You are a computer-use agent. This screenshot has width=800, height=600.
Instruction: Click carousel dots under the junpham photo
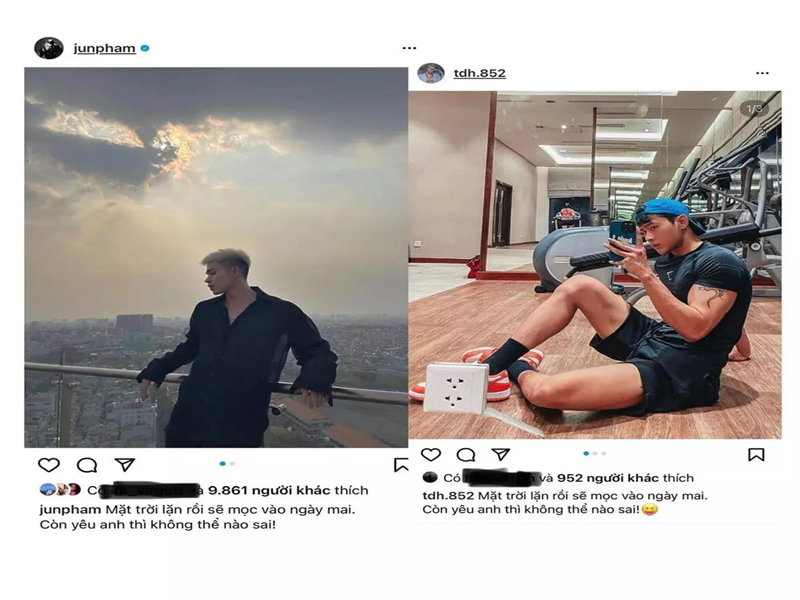coord(227,463)
